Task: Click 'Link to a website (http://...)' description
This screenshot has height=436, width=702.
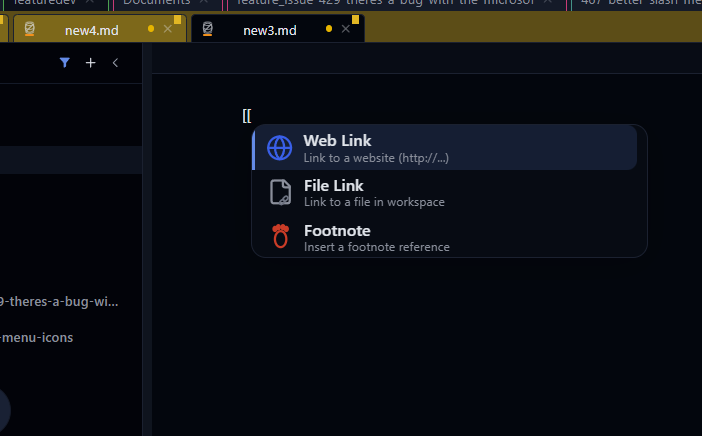Action: click(x=376, y=158)
